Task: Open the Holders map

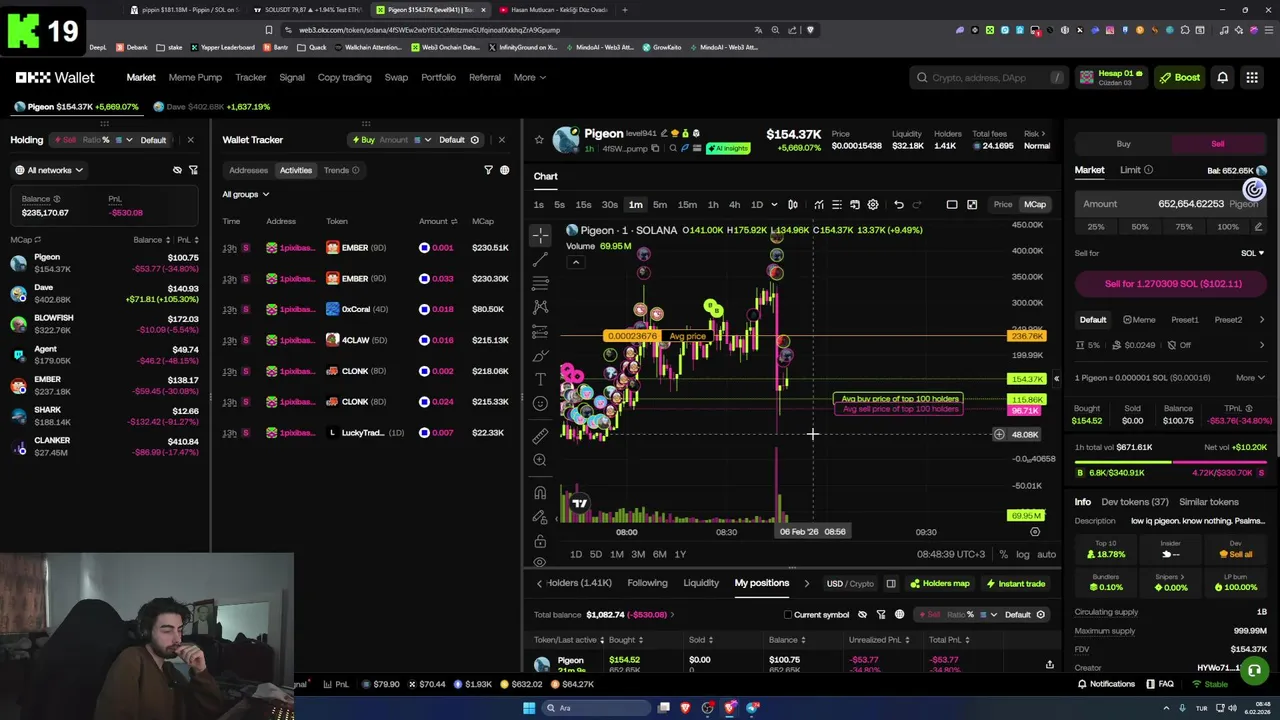Action: click(939, 583)
